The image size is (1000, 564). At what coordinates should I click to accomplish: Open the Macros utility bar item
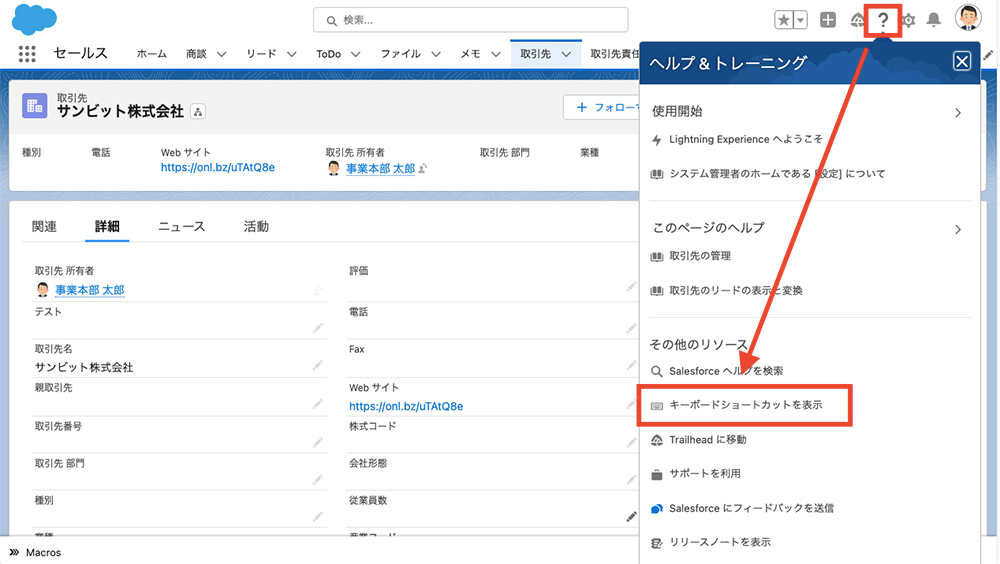[x=36, y=553]
